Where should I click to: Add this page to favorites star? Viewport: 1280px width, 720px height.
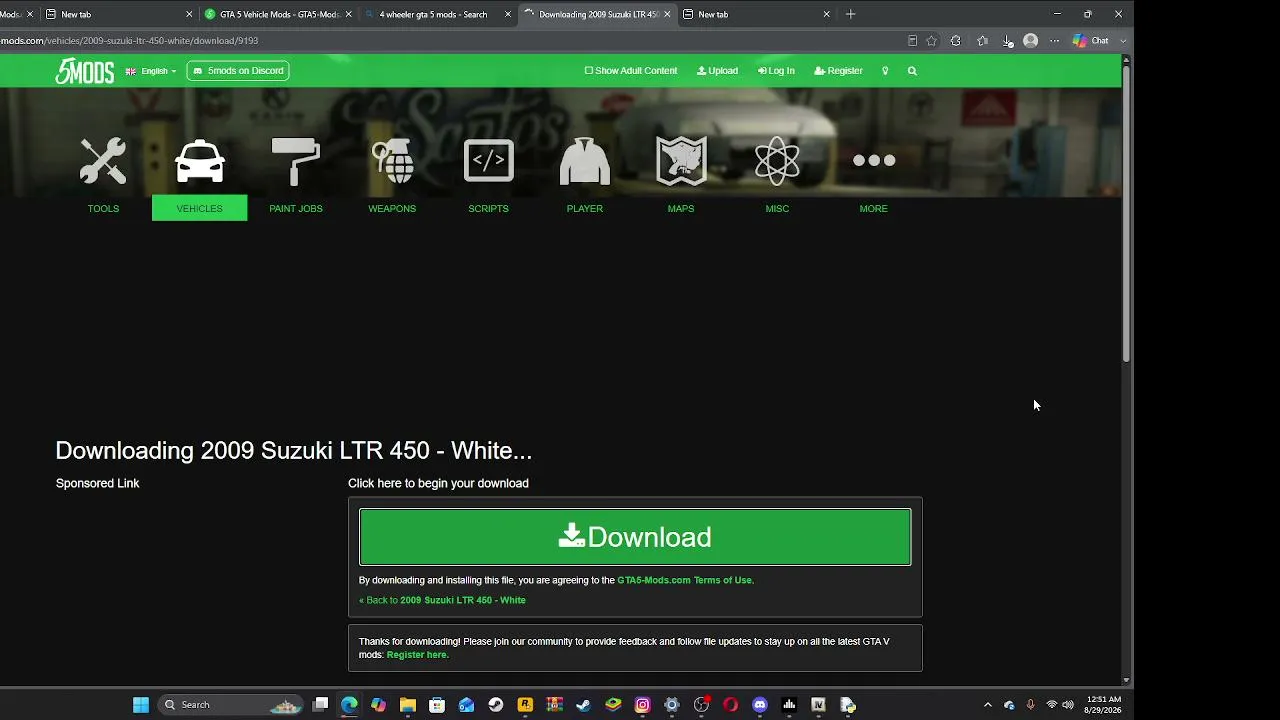click(932, 41)
